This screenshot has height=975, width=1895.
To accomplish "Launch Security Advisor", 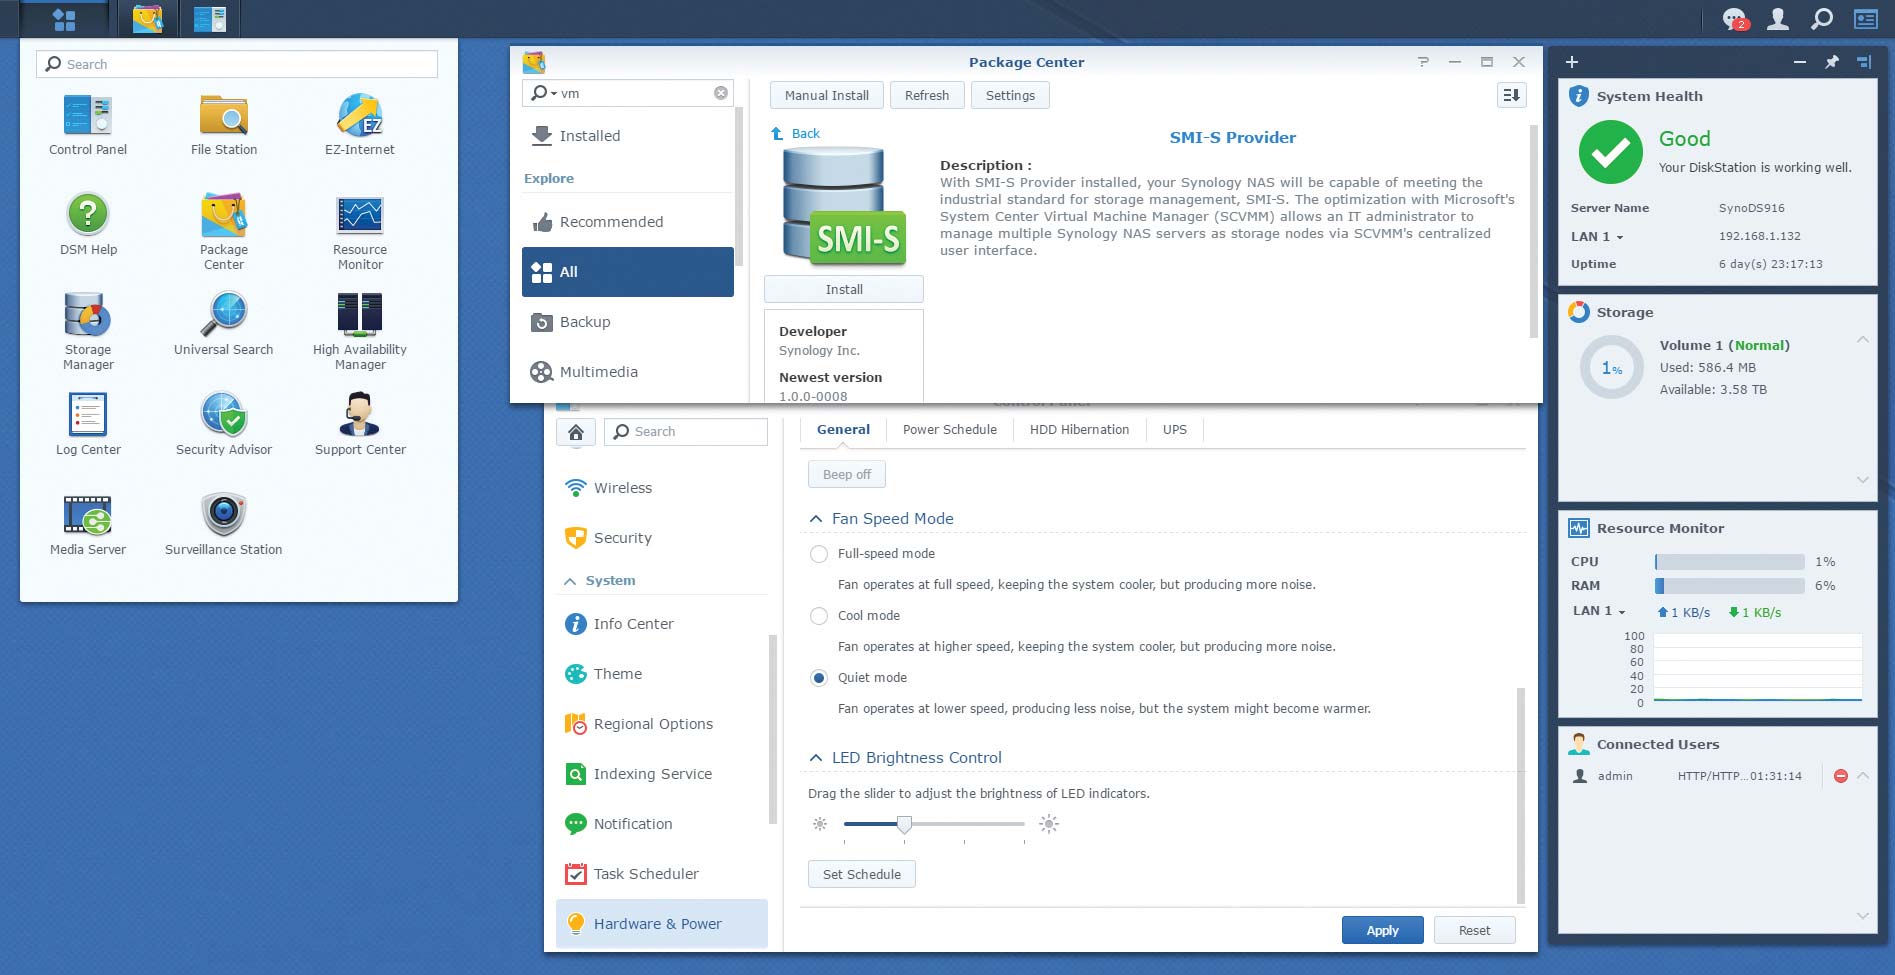I will point(224,424).
